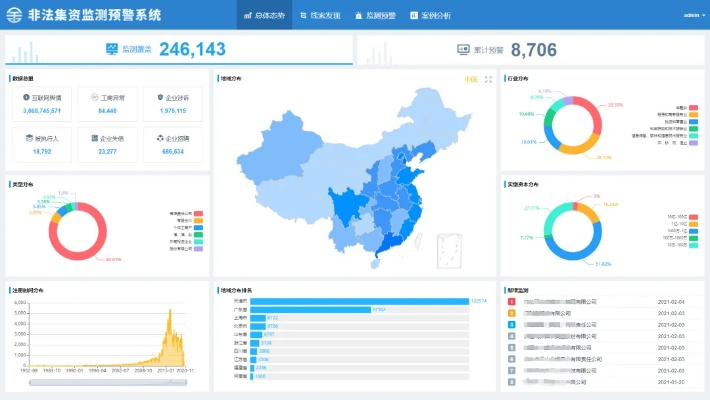Click the 浙江省 ranking bar
The image size is (710, 400).
[x=255, y=343]
